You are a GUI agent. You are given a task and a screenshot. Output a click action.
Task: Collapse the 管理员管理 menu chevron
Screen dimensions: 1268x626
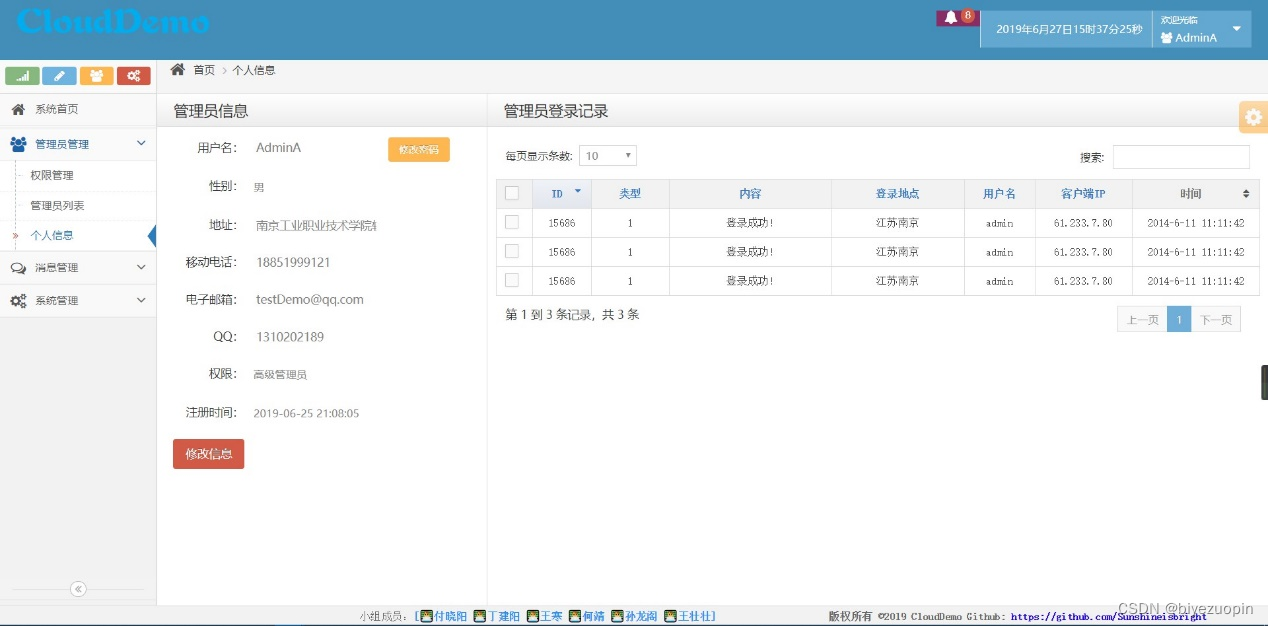[x=141, y=144]
